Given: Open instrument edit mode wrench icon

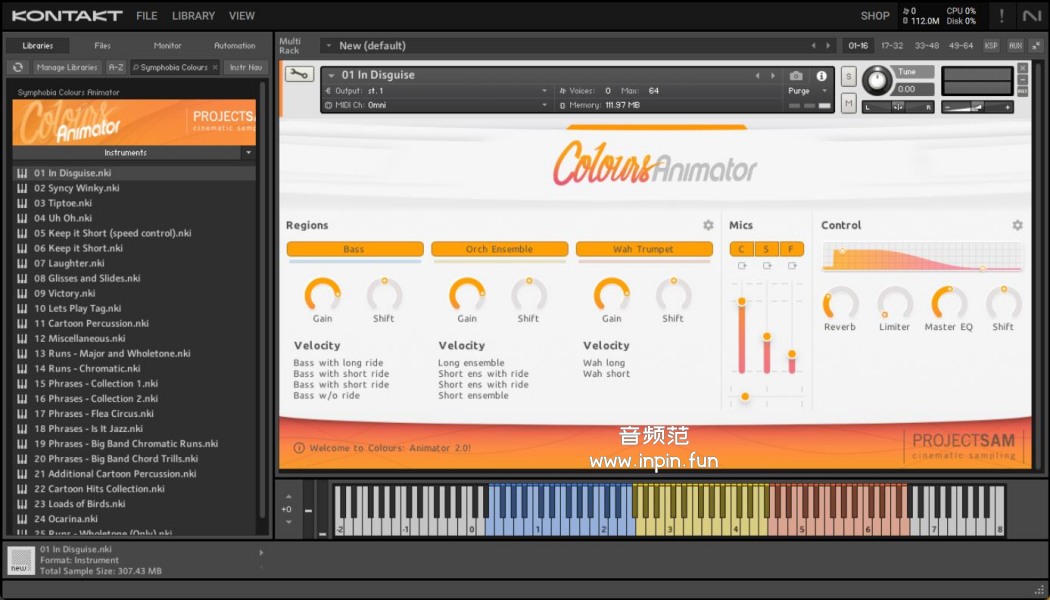Looking at the screenshot, I should click(x=299, y=74).
